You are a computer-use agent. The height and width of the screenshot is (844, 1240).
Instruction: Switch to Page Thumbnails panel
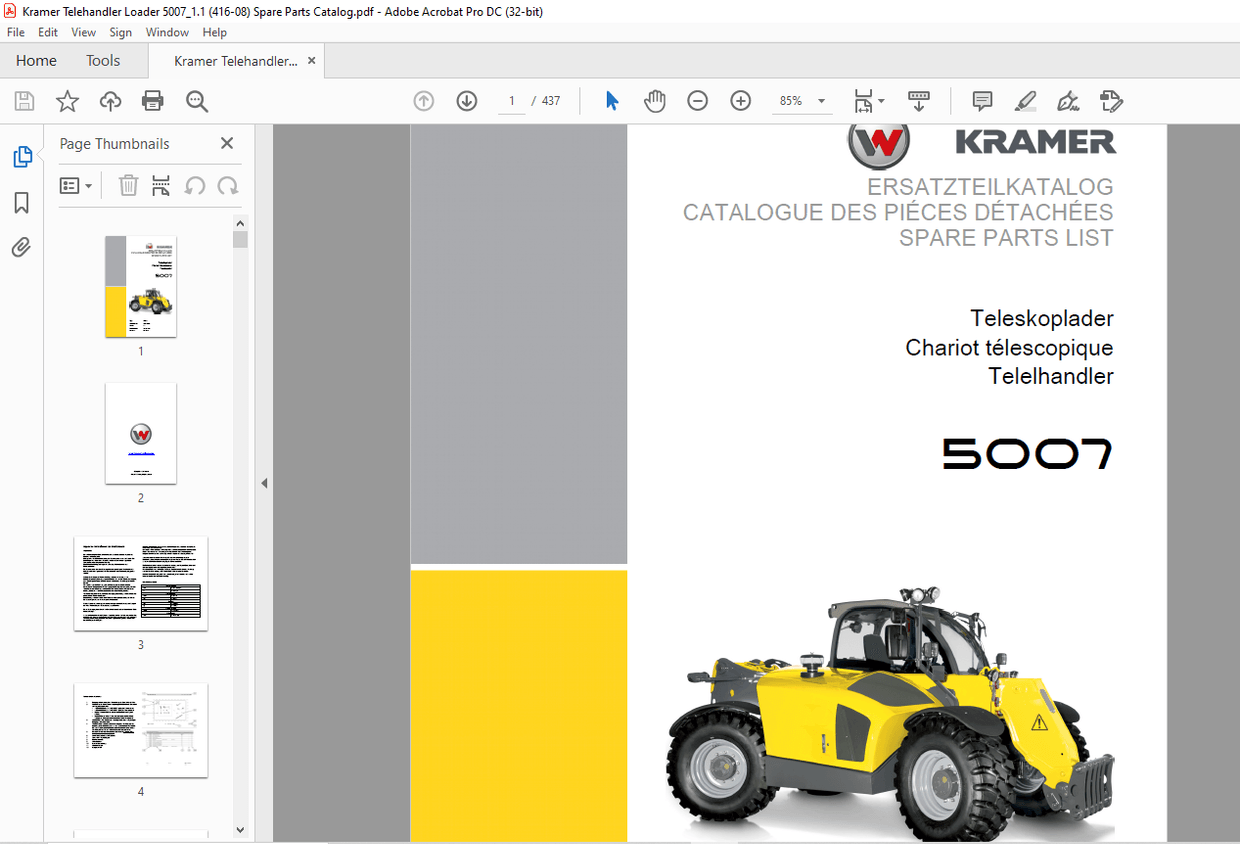point(22,157)
